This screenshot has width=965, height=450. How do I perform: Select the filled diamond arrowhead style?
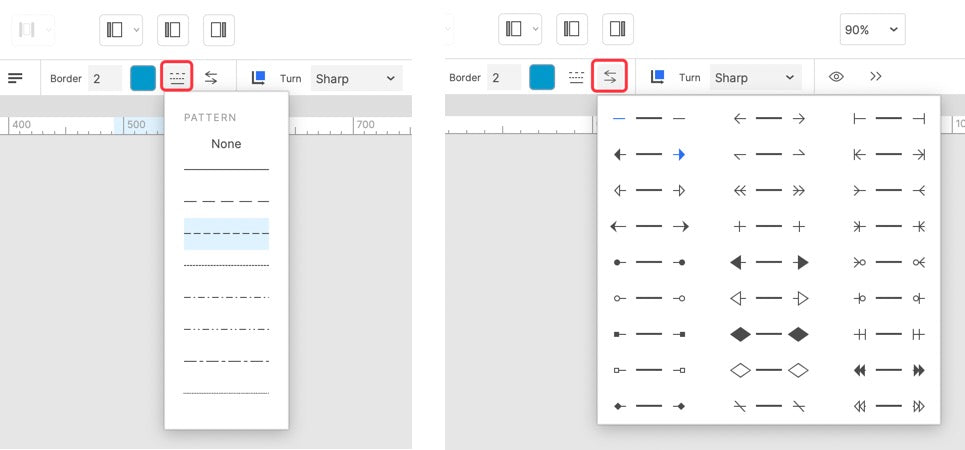click(x=769, y=334)
